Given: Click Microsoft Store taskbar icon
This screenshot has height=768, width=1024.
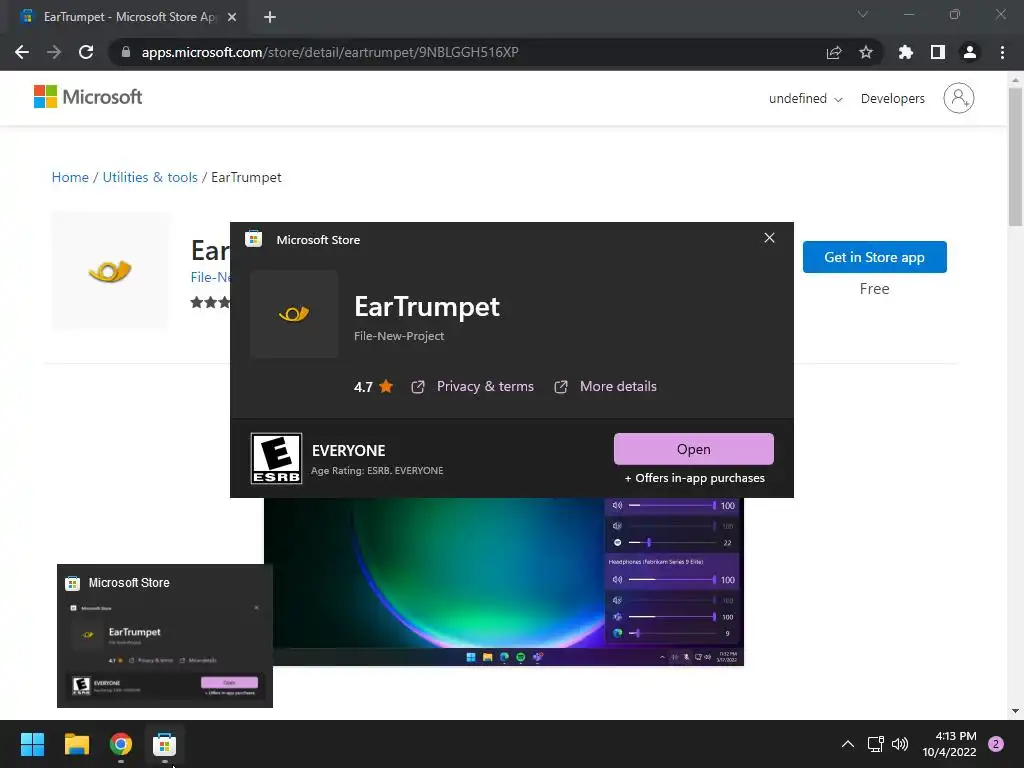Looking at the screenshot, I should tap(165, 744).
